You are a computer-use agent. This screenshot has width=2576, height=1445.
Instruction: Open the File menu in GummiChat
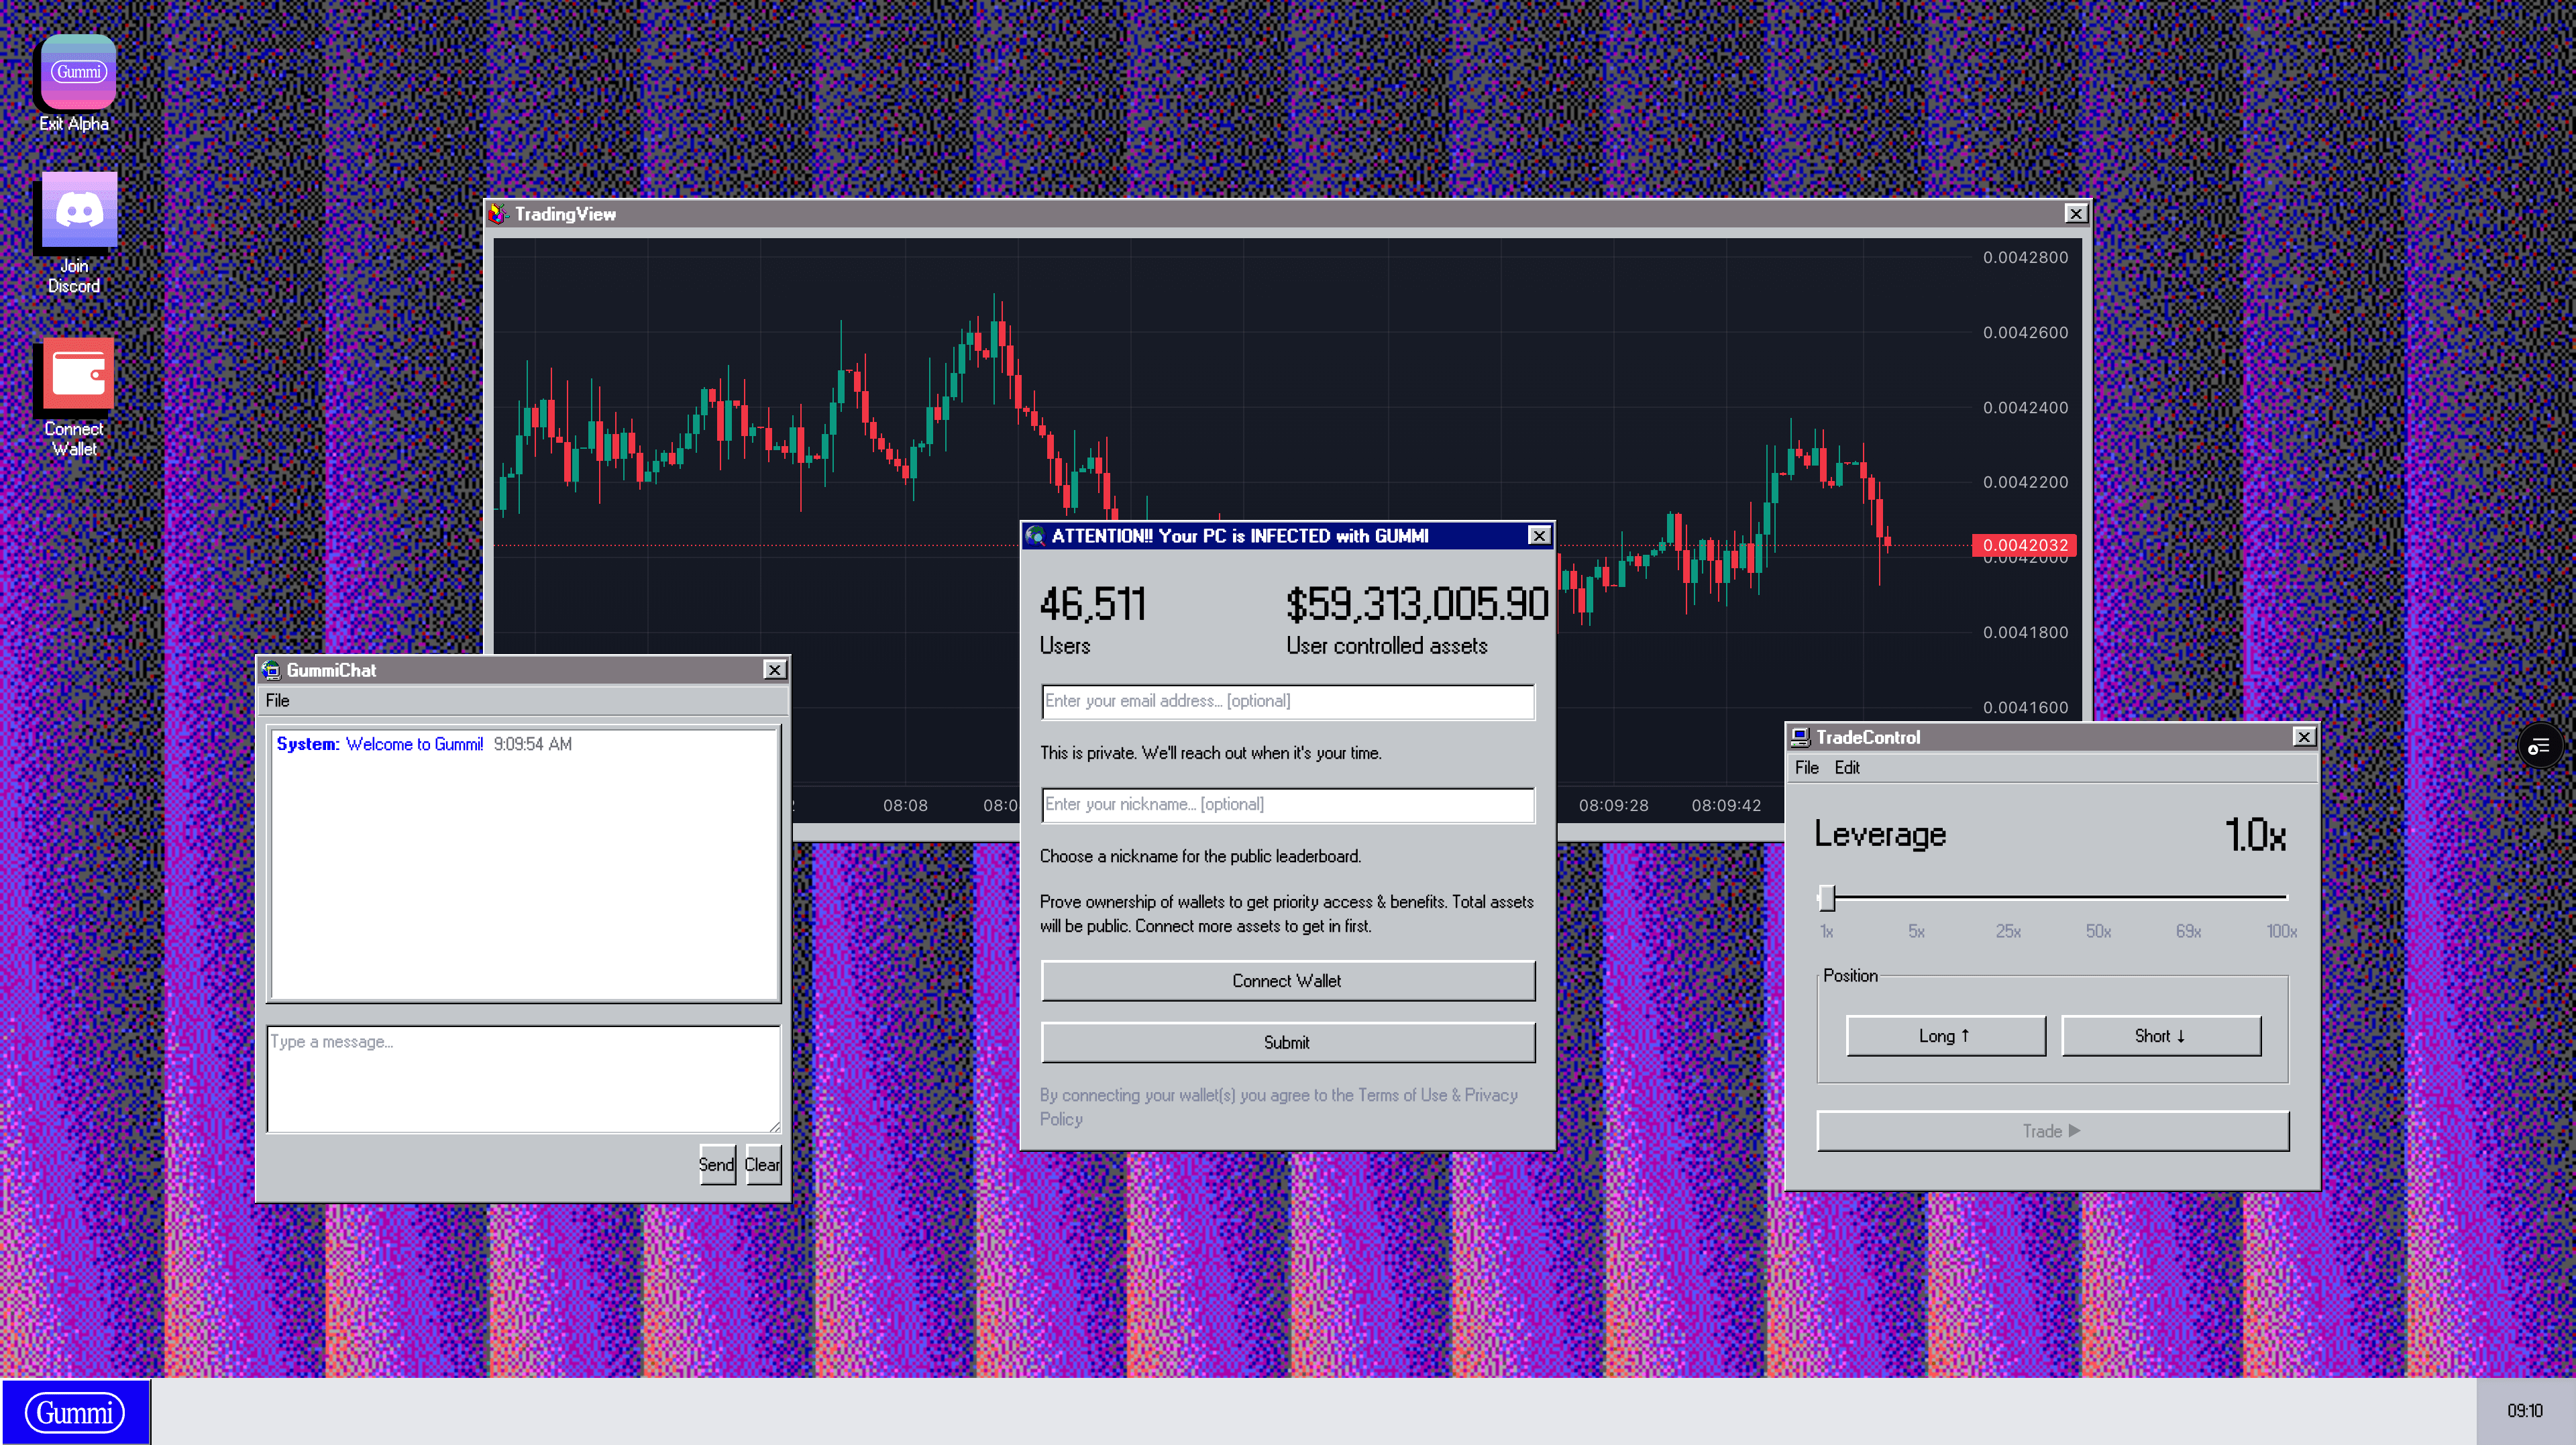pos(277,701)
